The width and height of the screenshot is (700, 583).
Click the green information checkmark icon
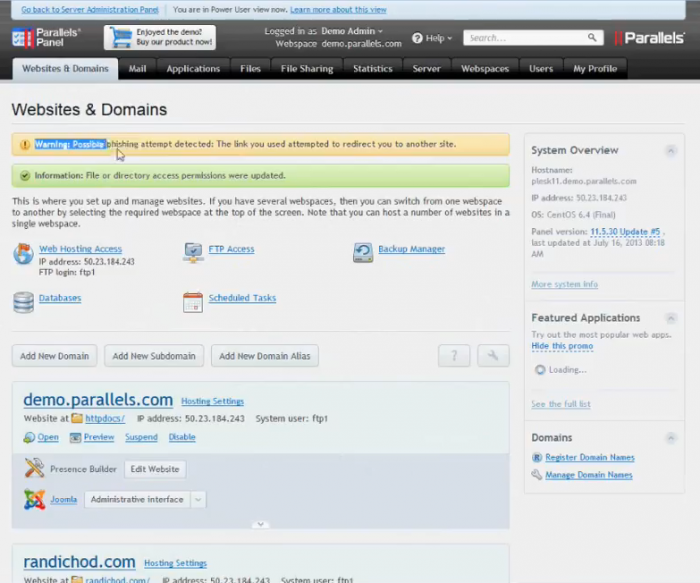tap(25, 176)
